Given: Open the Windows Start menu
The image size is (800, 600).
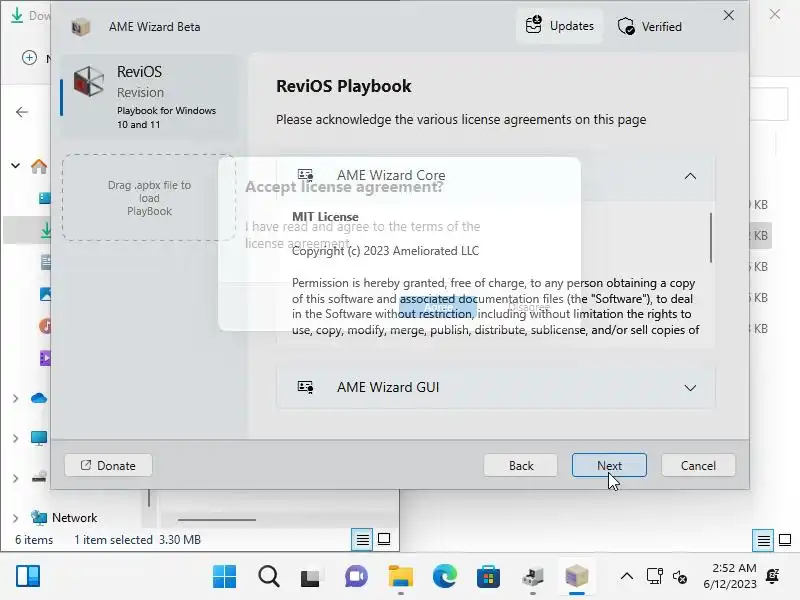Looking at the screenshot, I should [224, 577].
